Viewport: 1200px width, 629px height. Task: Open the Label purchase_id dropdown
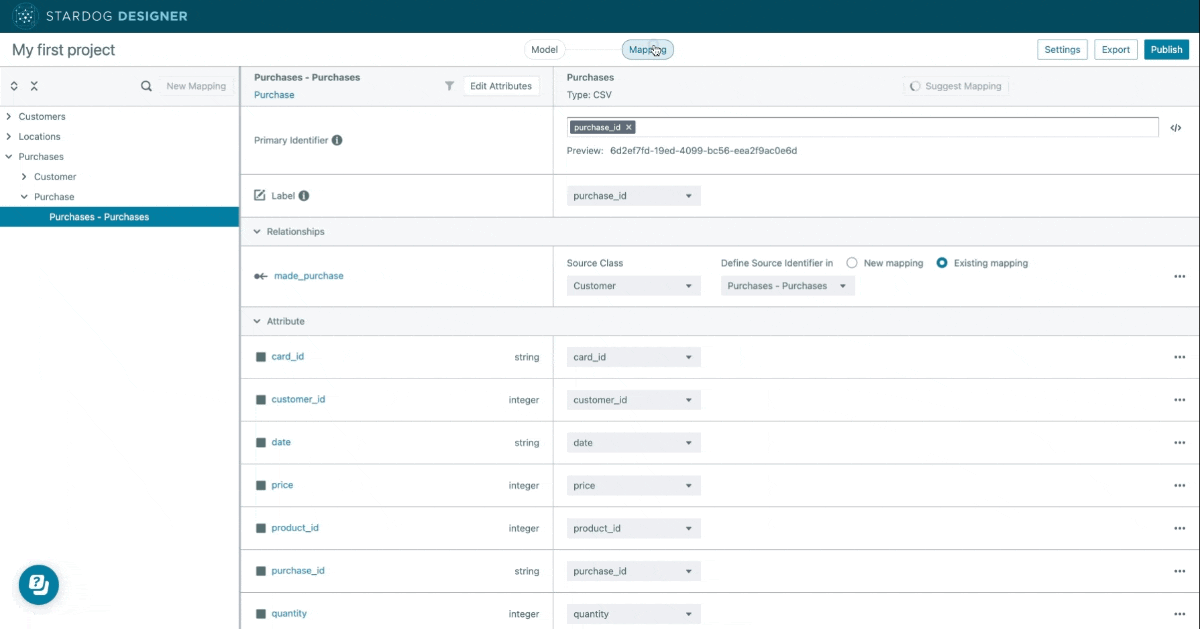(633, 196)
